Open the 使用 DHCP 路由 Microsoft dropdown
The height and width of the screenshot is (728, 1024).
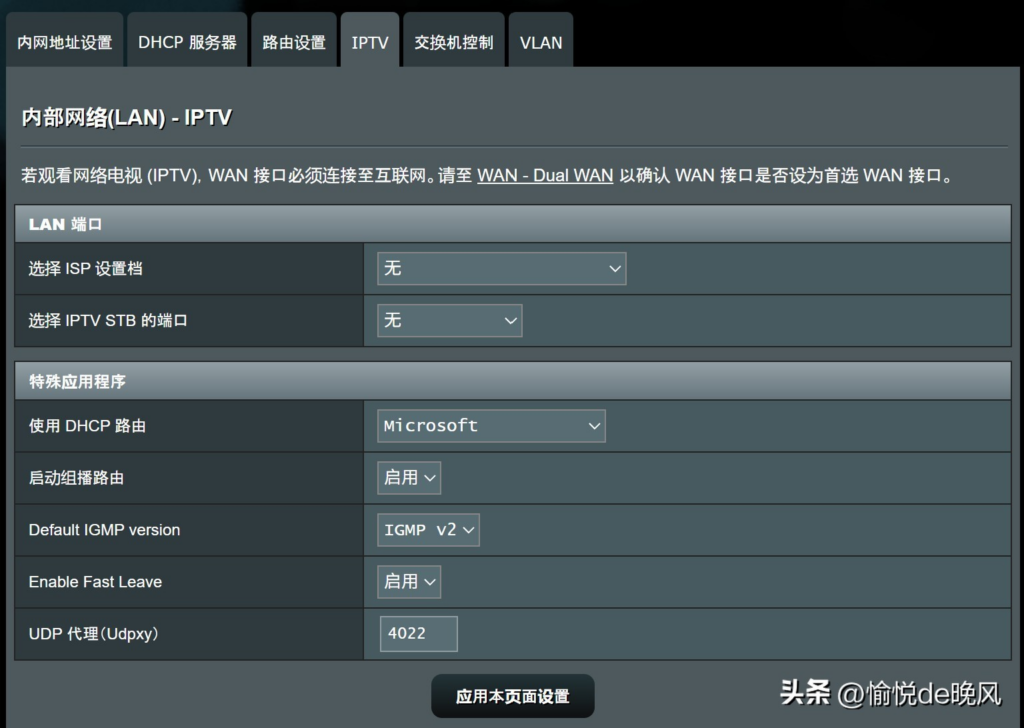(x=491, y=426)
